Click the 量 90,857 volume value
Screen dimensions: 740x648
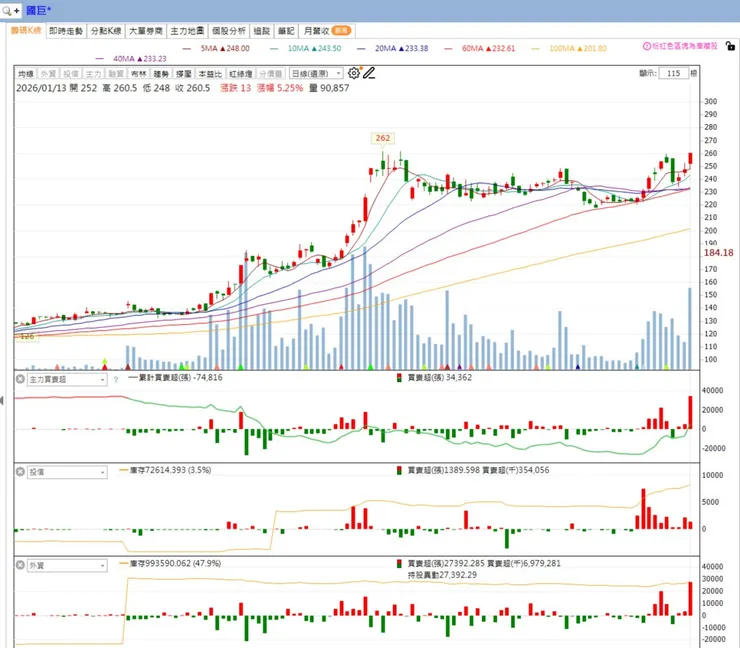329,88
